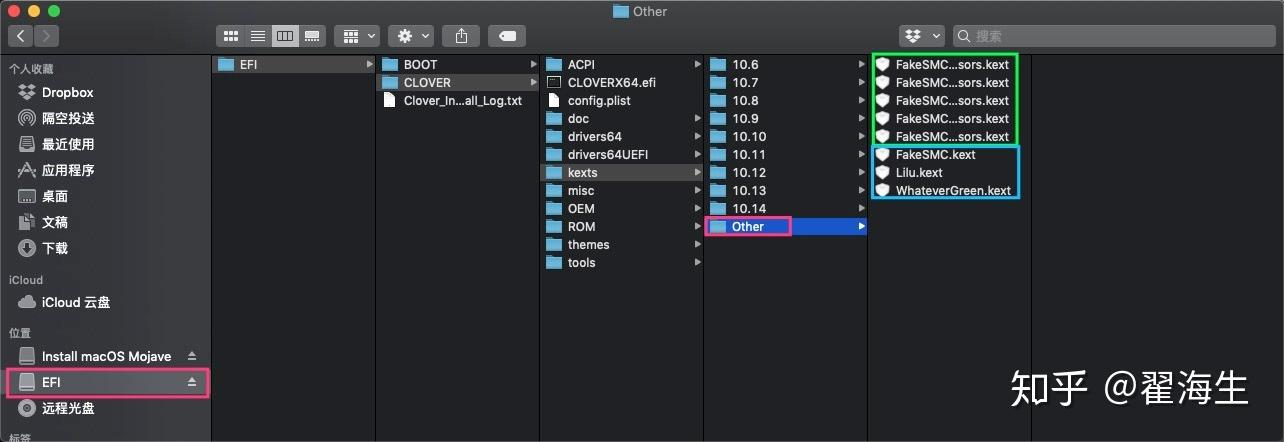Open the doc folder
Viewport: 1284px width, 442px height.
coord(621,119)
